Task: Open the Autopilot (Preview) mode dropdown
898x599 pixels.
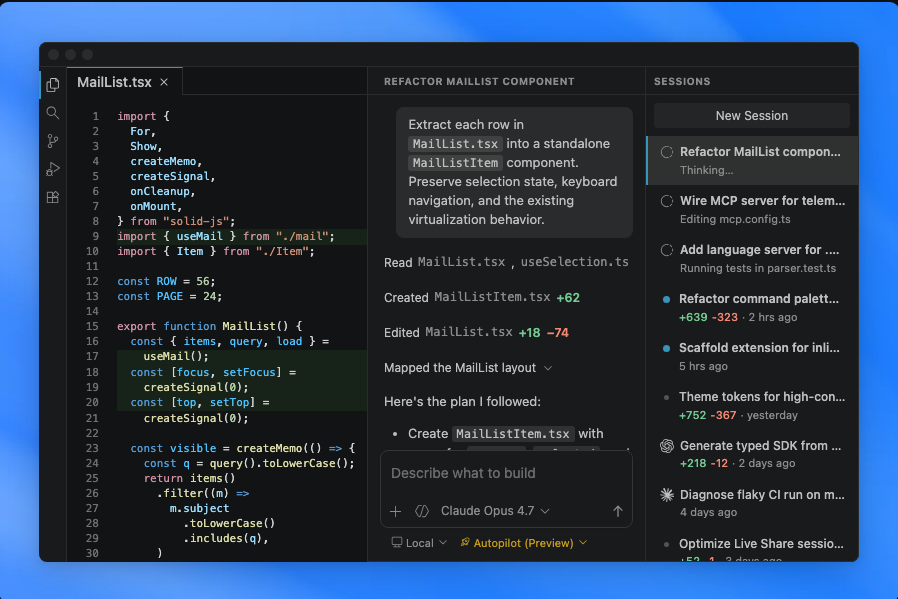Action: click(x=523, y=543)
